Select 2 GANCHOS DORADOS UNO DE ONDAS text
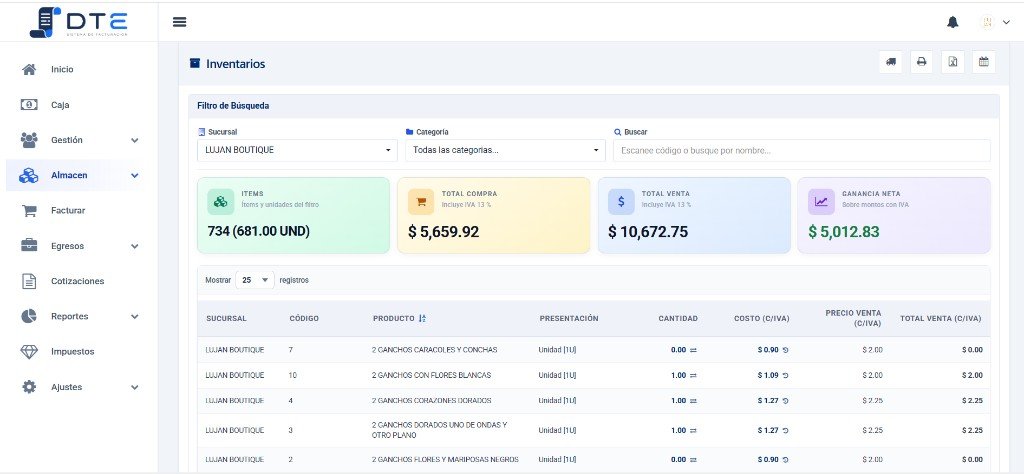Viewport: 1024px width, 474px height. pyautogui.click(x=439, y=430)
